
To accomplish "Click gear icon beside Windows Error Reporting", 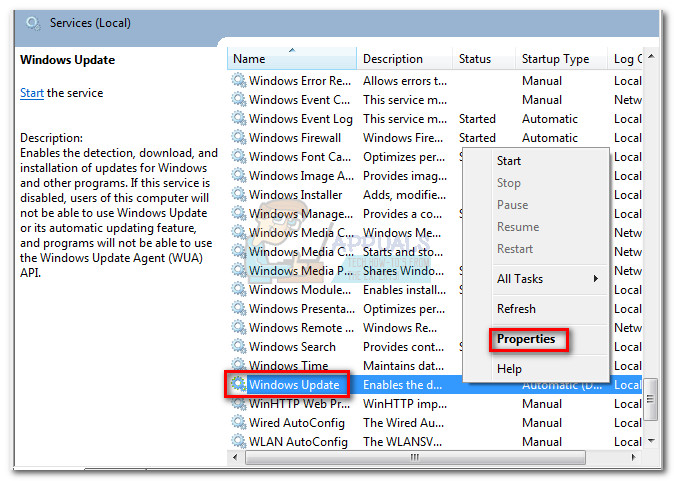I will click(x=239, y=80).
